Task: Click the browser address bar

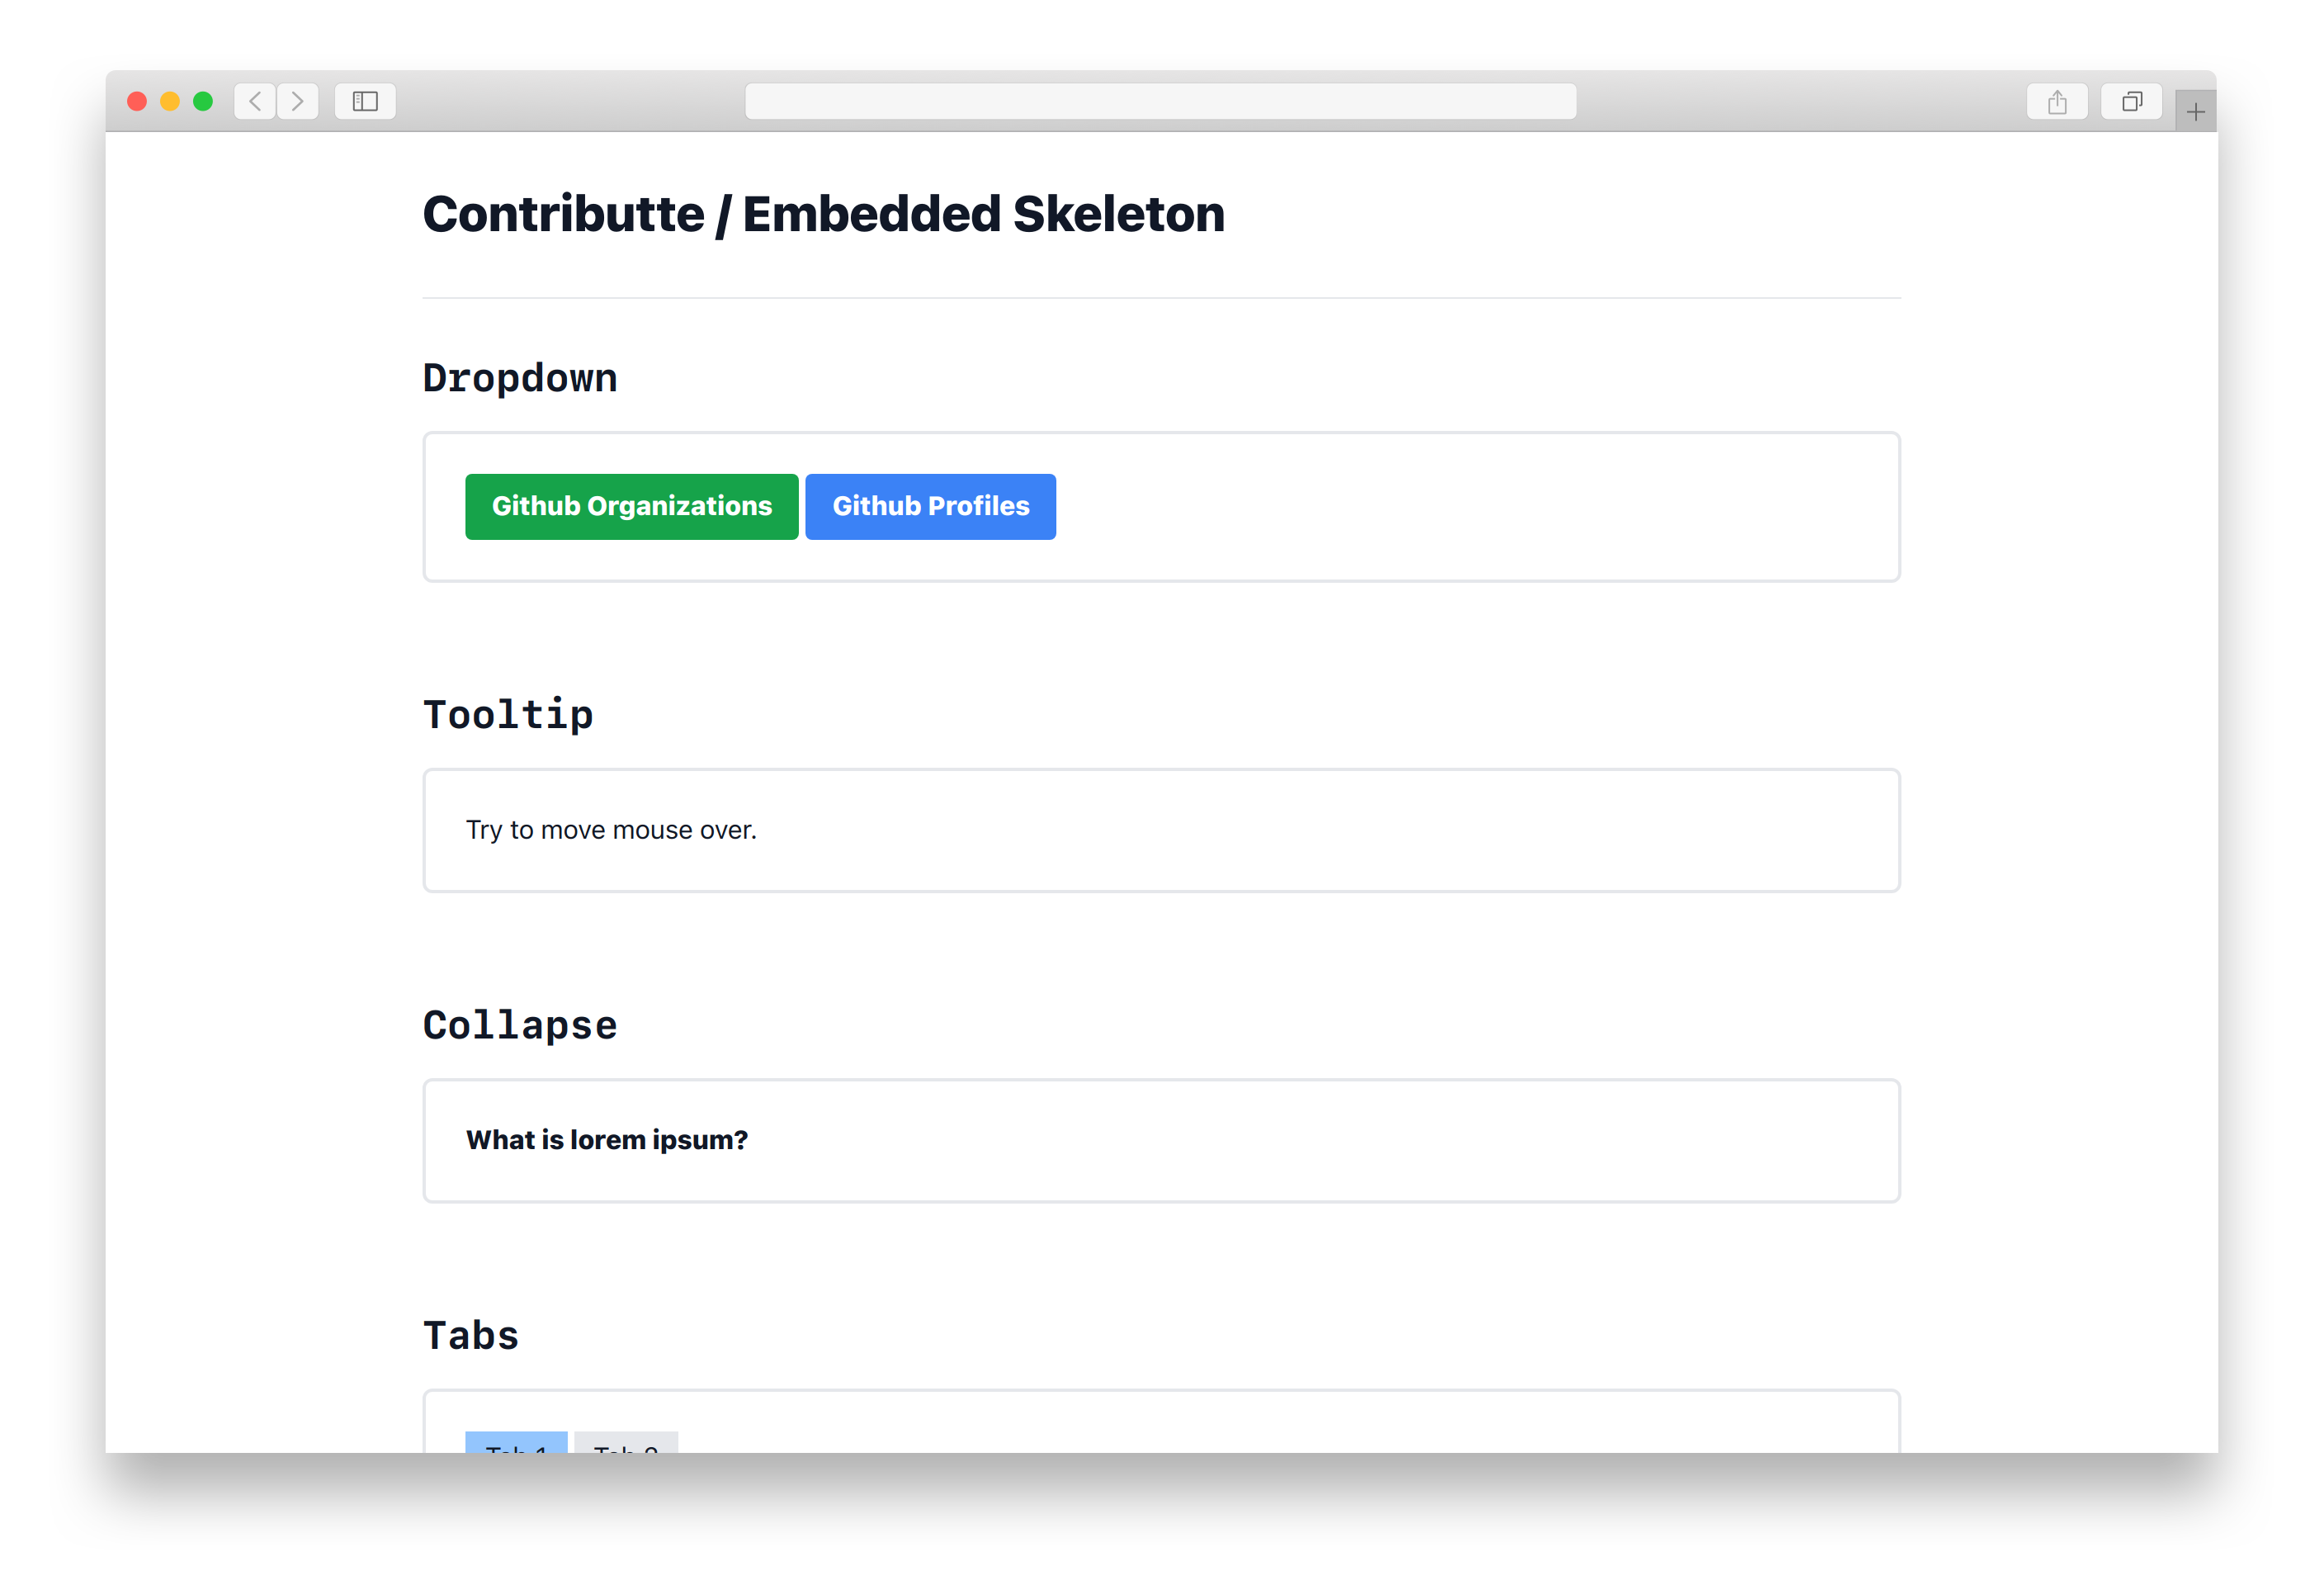Action: tap(1160, 101)
